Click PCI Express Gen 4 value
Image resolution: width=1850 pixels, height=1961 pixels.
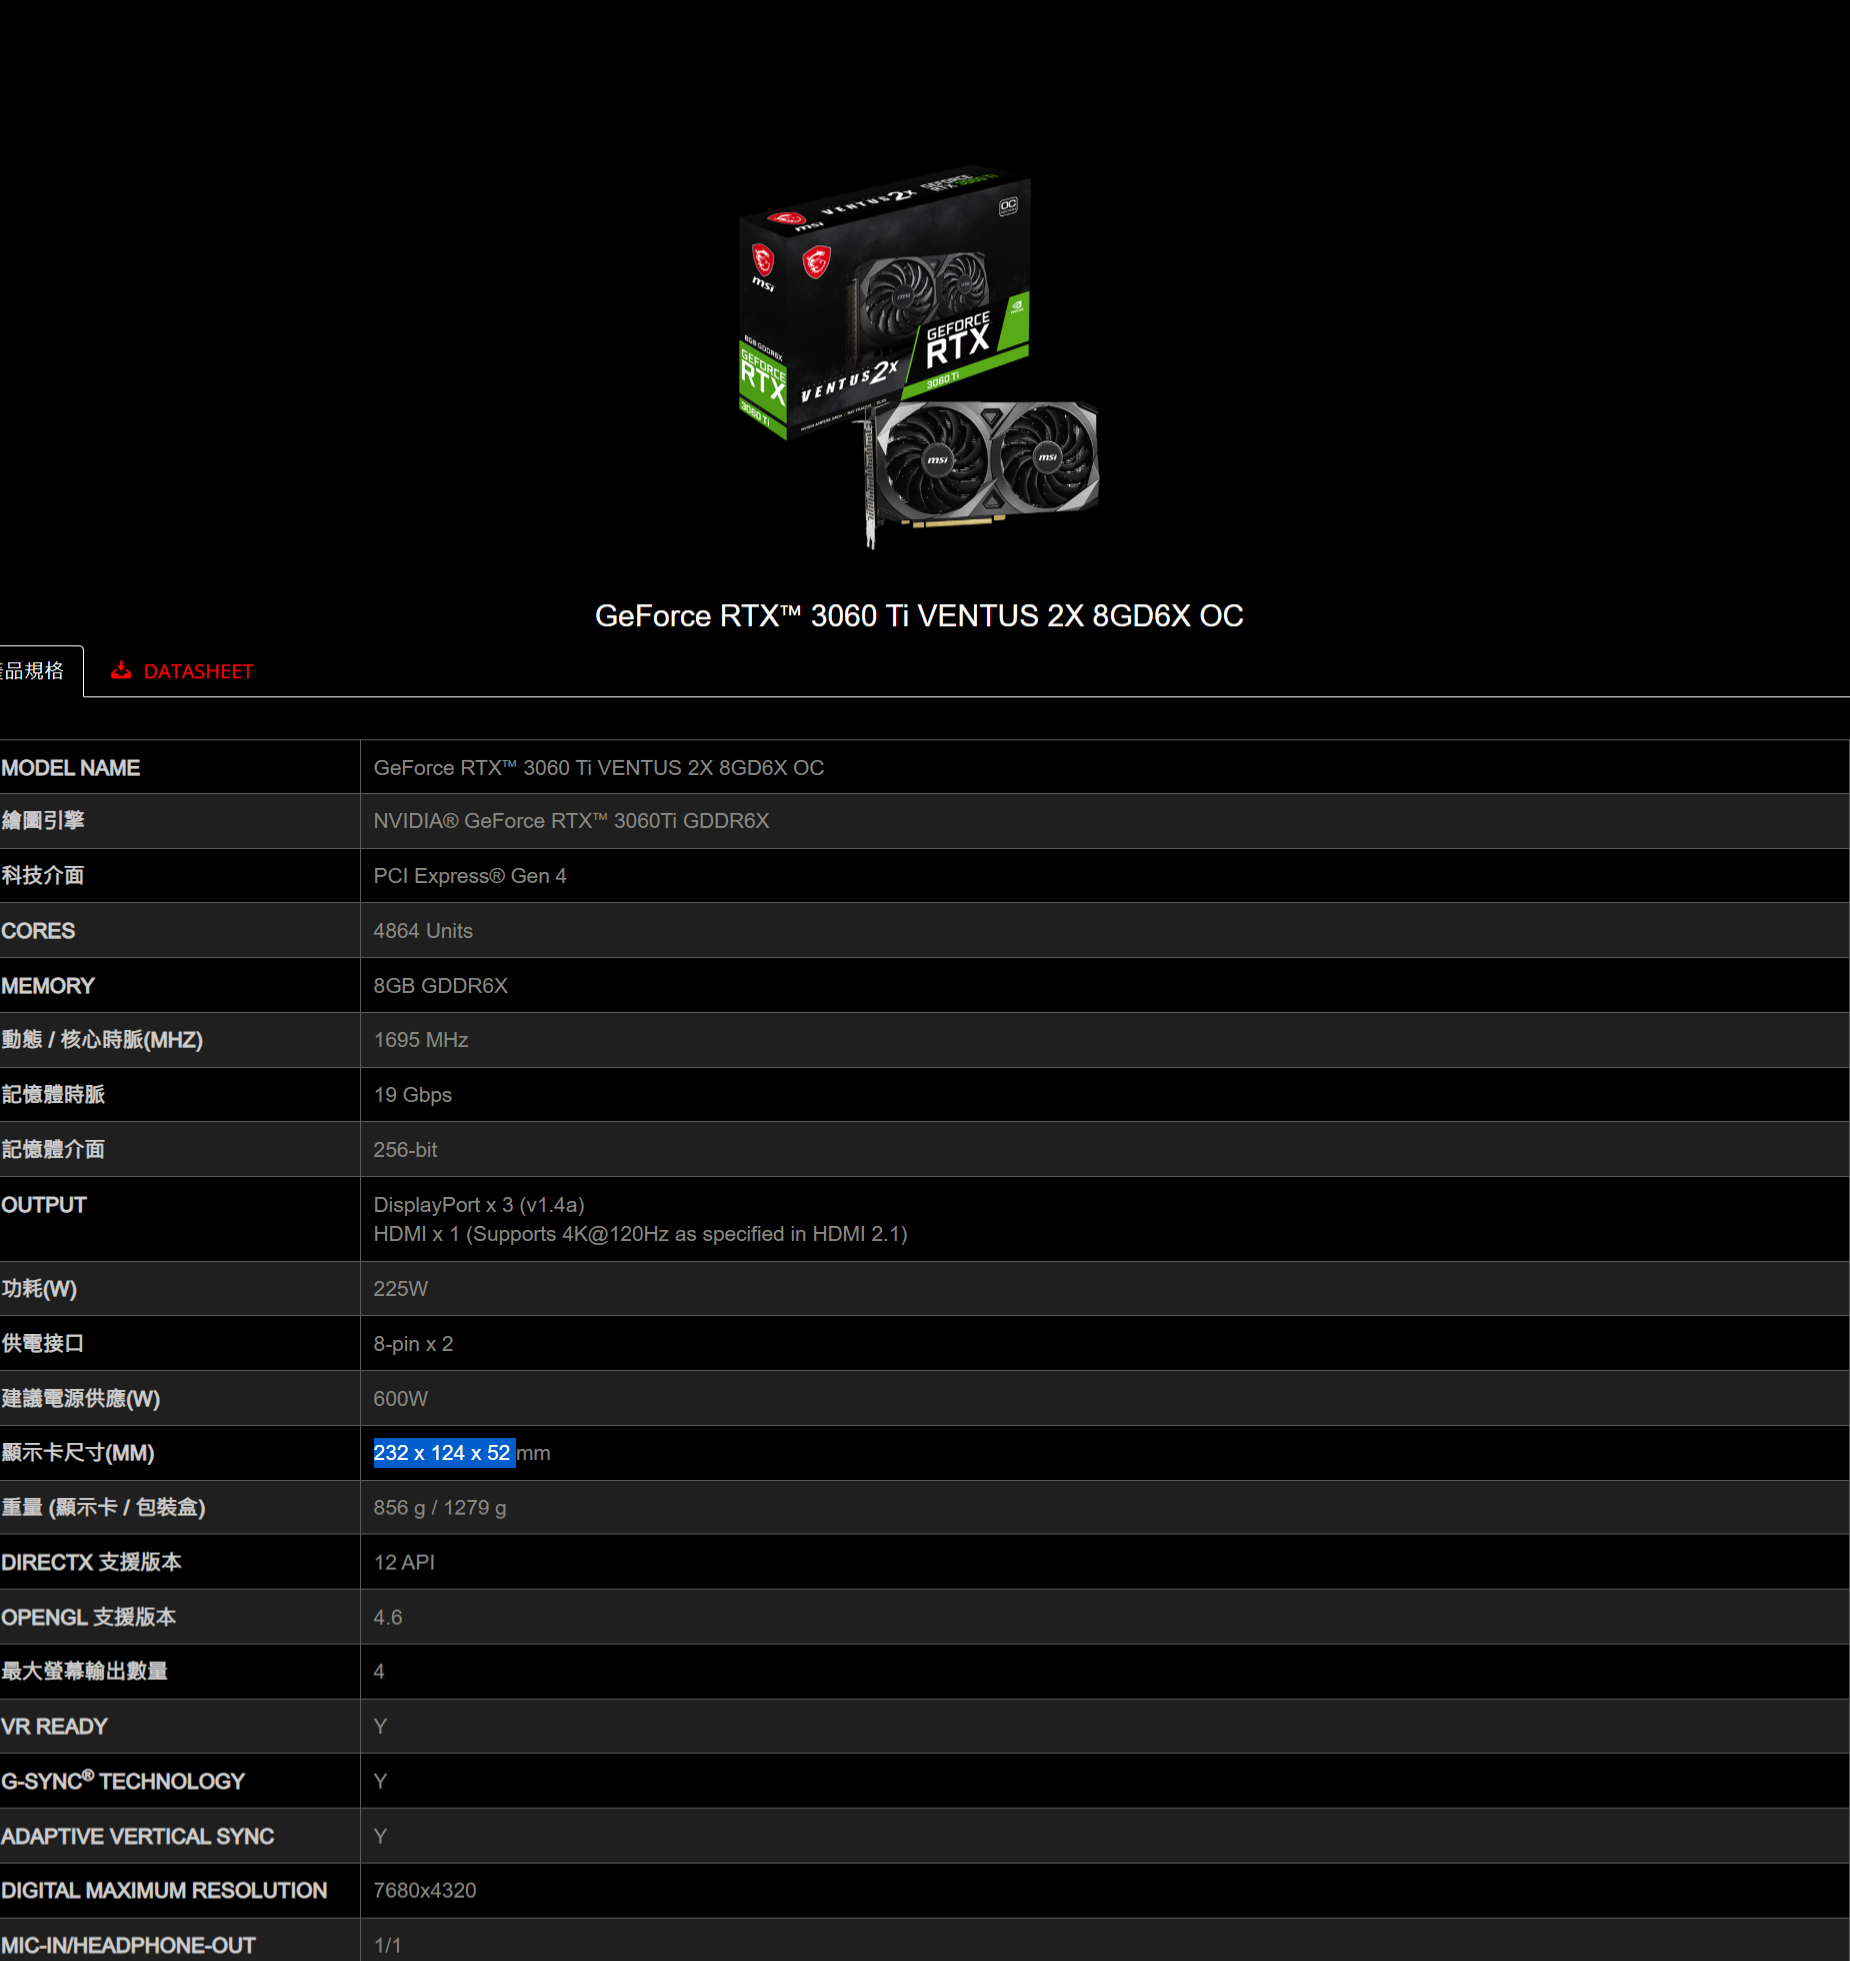470,876
